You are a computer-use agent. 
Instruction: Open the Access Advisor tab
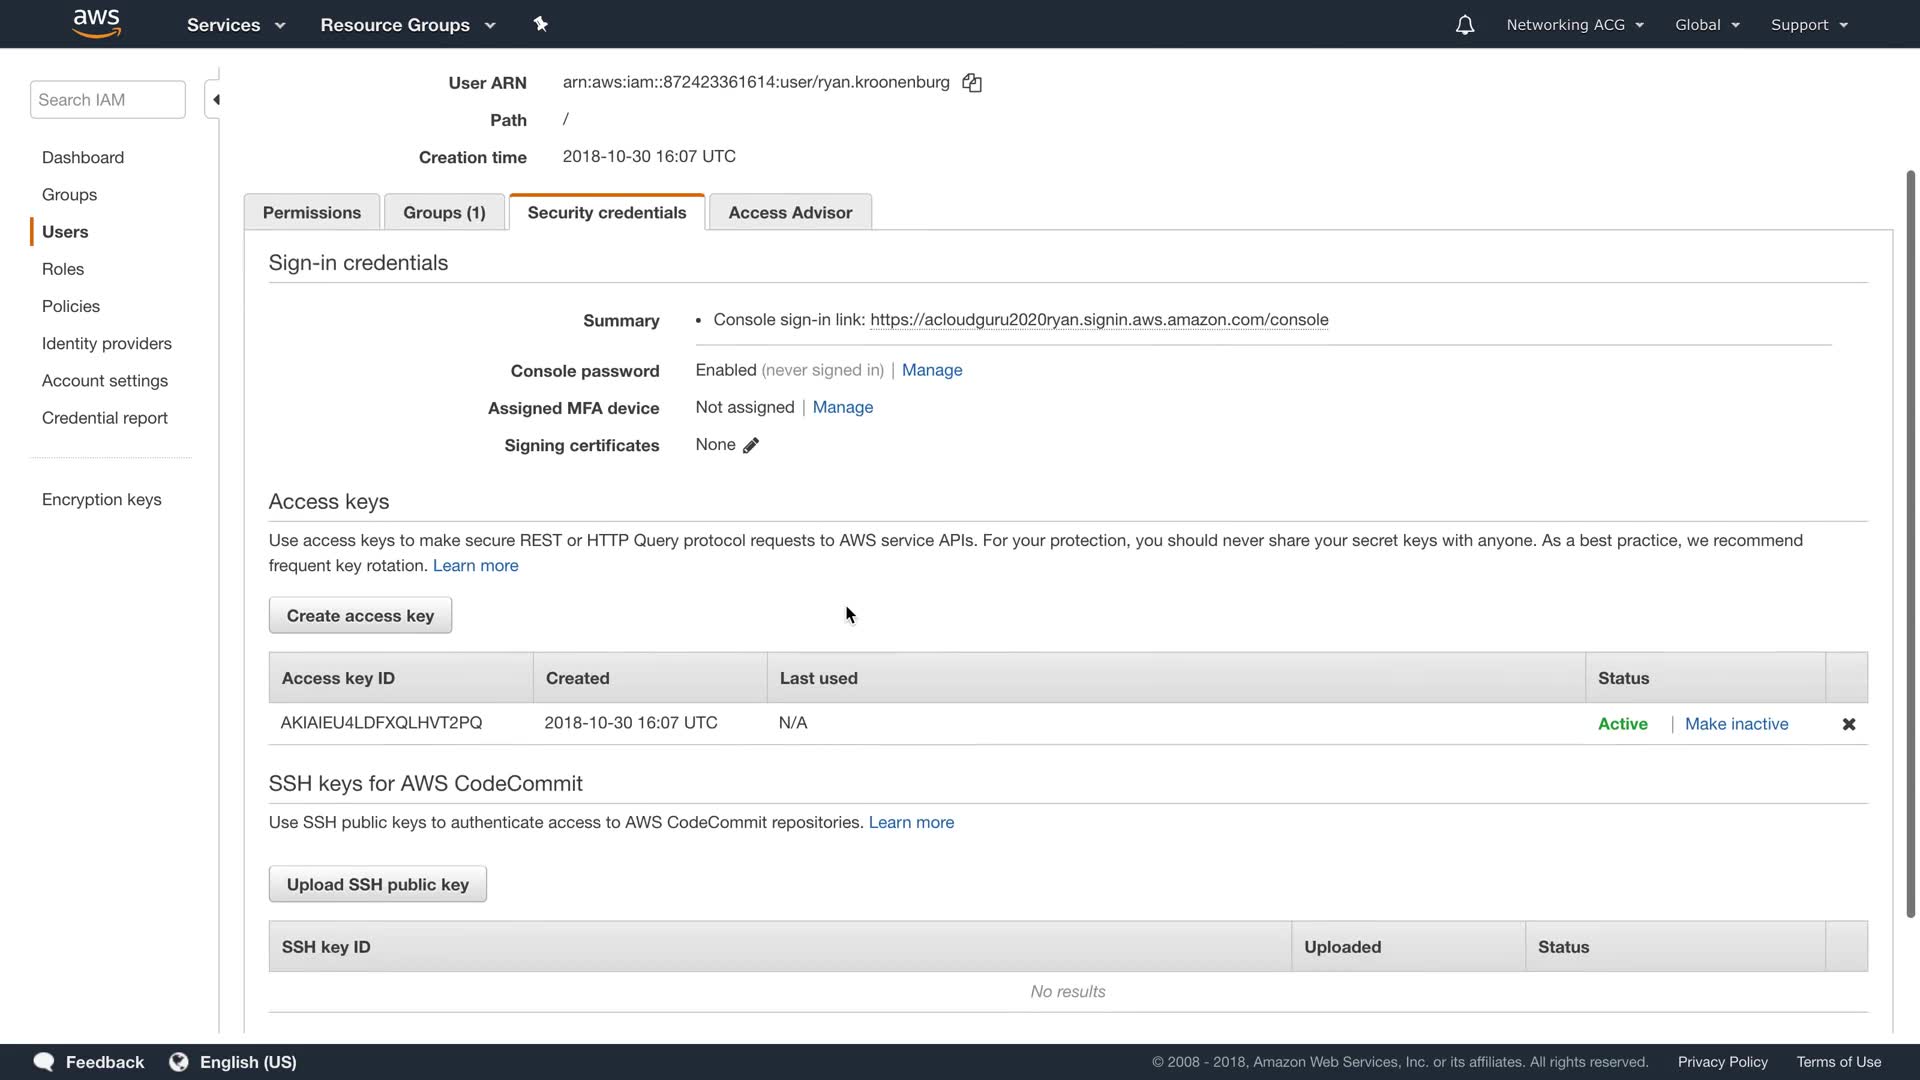(790, 213)
